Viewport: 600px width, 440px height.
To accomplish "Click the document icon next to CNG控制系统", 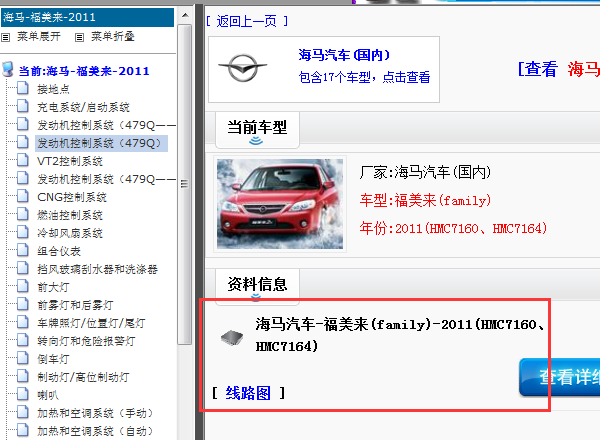I will (23, 196).
